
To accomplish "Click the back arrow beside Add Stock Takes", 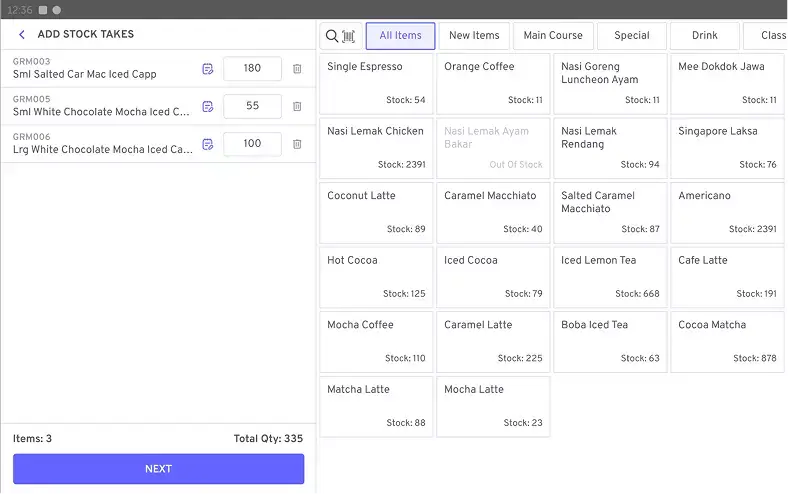I will click(x=22, y=35).
